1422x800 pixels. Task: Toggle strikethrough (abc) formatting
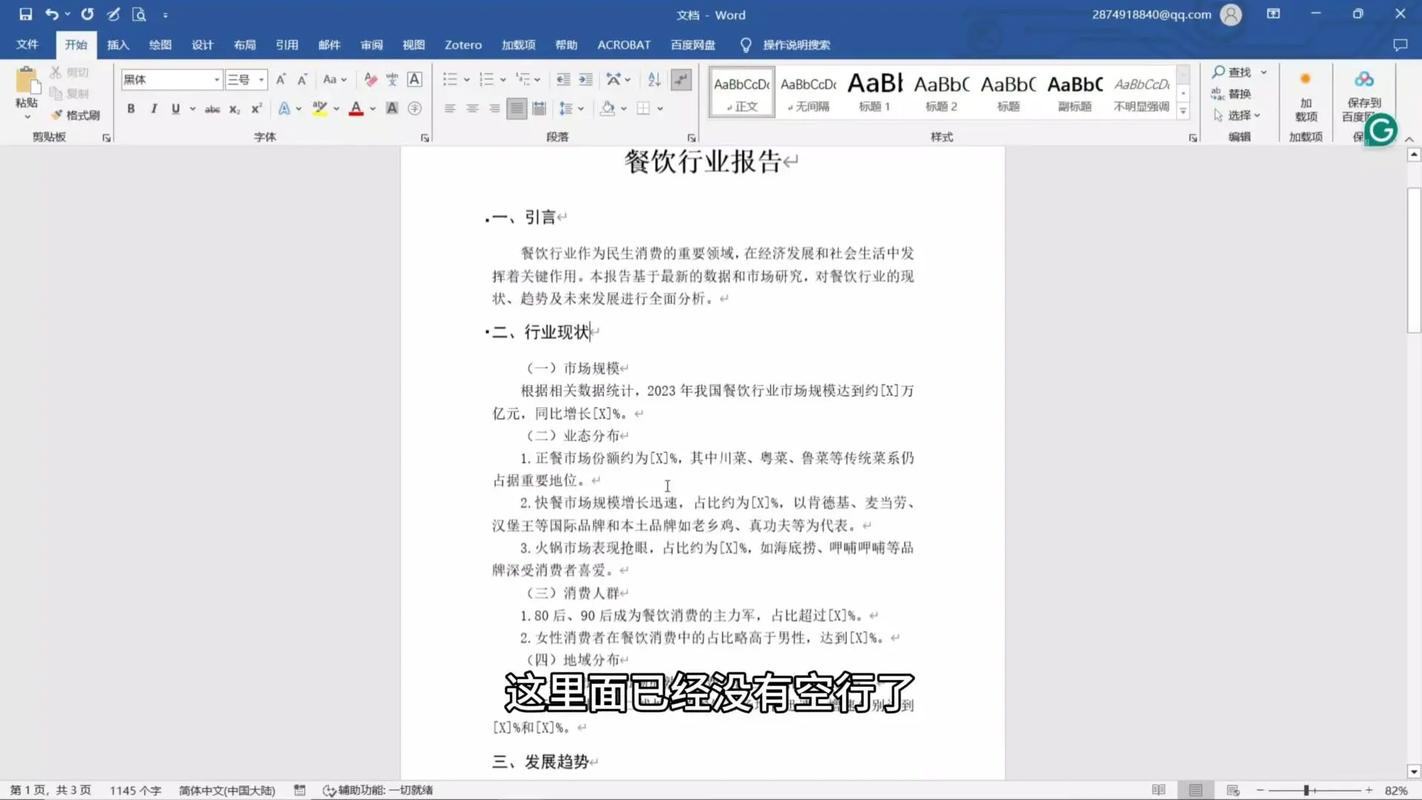pyautogui.click(x=212, y=108)
